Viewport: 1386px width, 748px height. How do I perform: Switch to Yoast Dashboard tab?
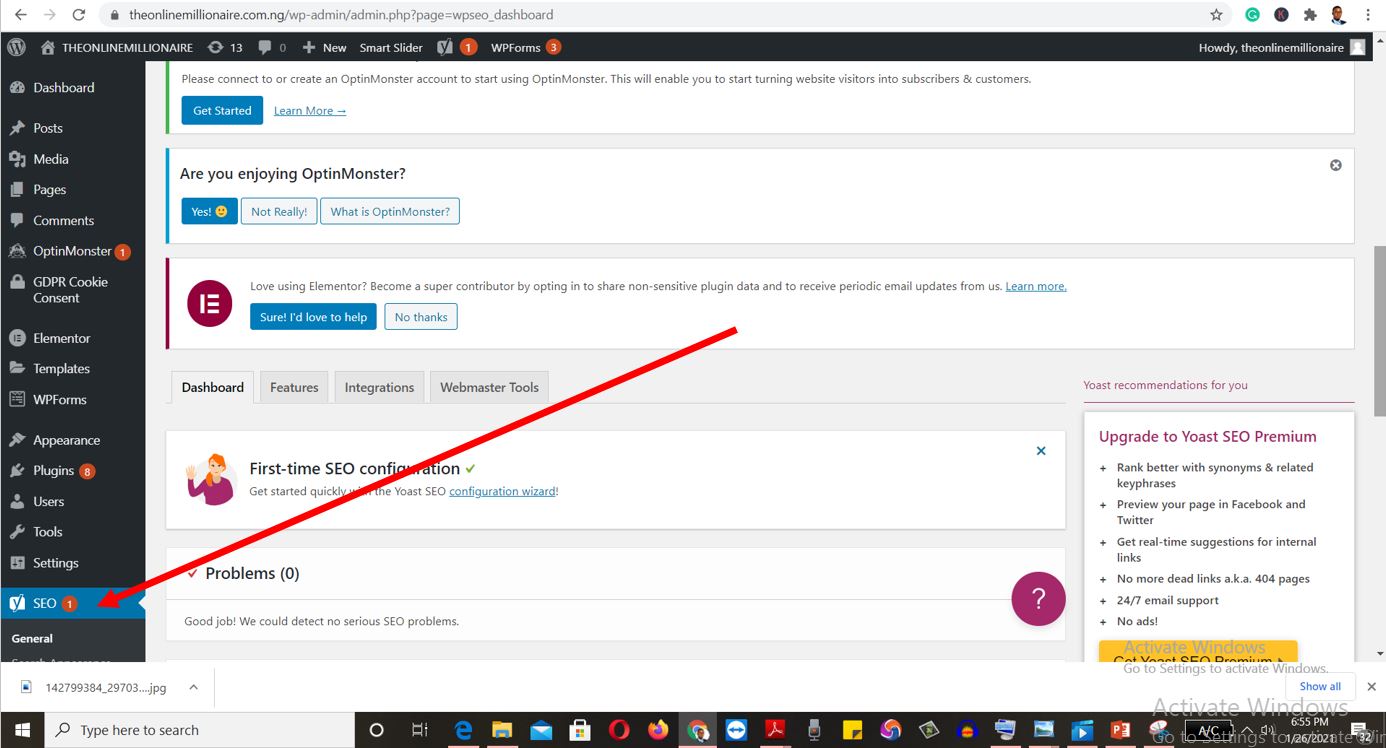212,387
